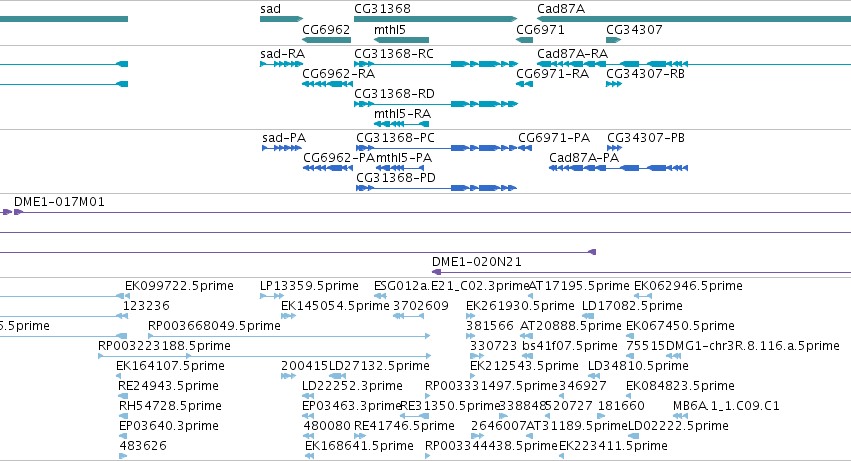Select EST EK164107.5prime
851x461 pixels.
click(170, 366)
